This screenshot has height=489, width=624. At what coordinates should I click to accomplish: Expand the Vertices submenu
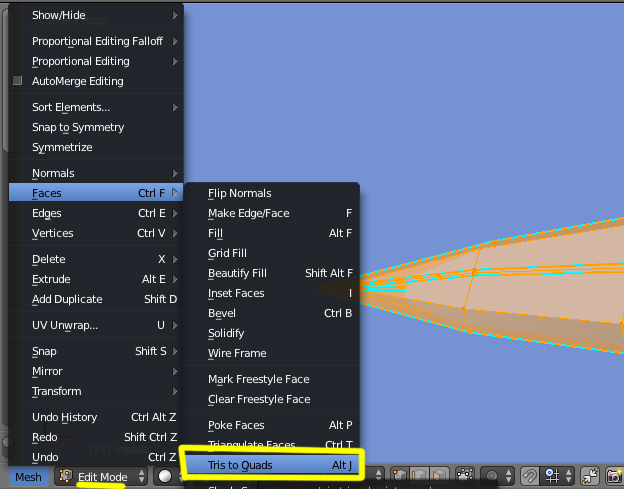point(96,233)
